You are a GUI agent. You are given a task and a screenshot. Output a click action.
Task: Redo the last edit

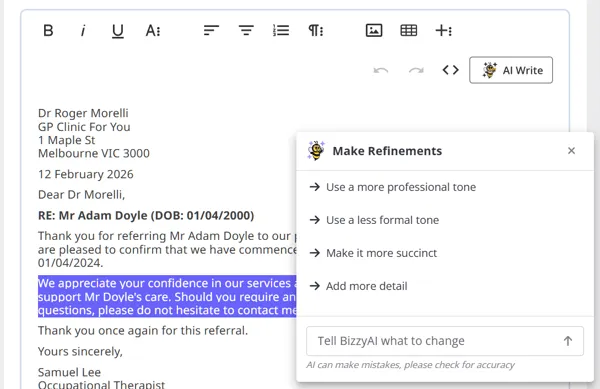point(416,70)
